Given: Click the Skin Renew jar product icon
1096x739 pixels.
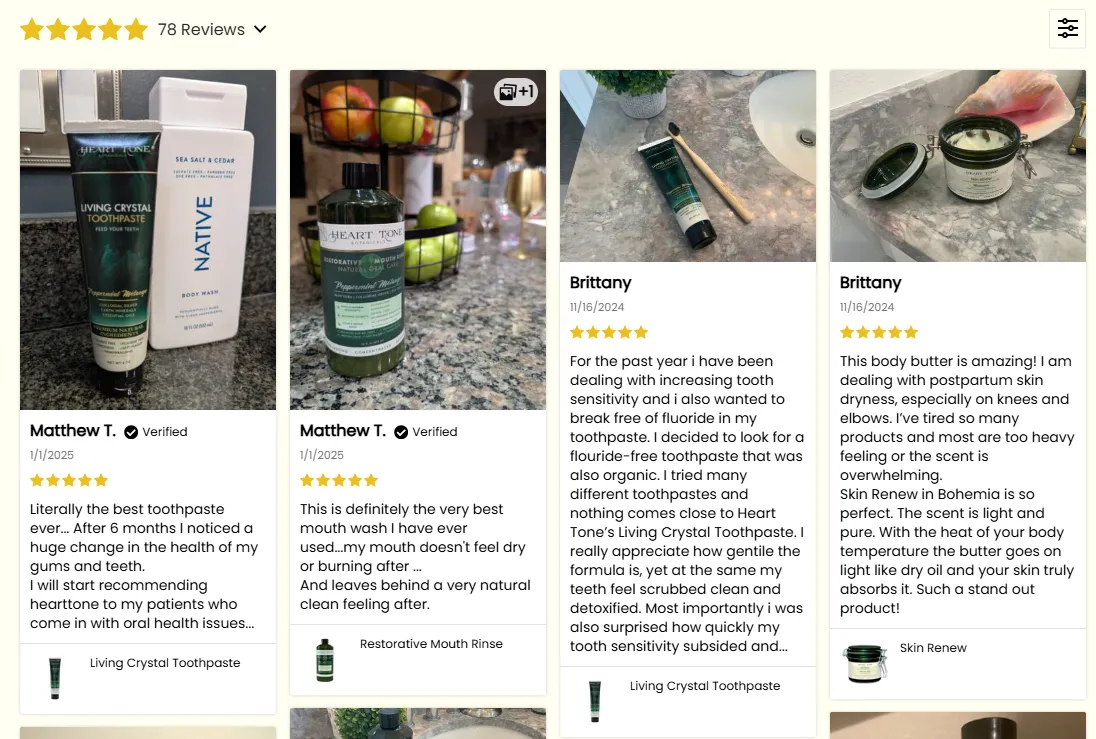Looking at the screenshot, I should click(x=864, y=663).
